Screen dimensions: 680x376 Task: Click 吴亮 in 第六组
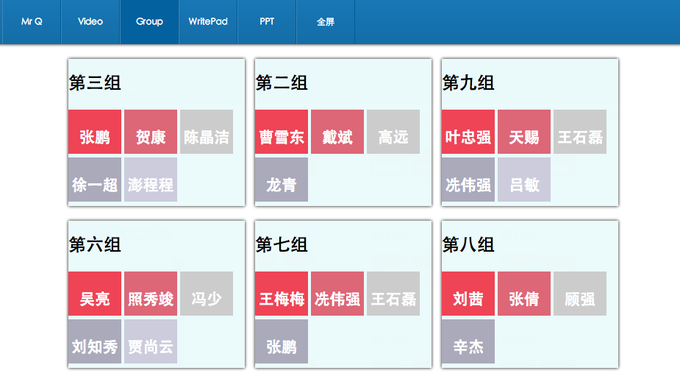click(95, 294)
